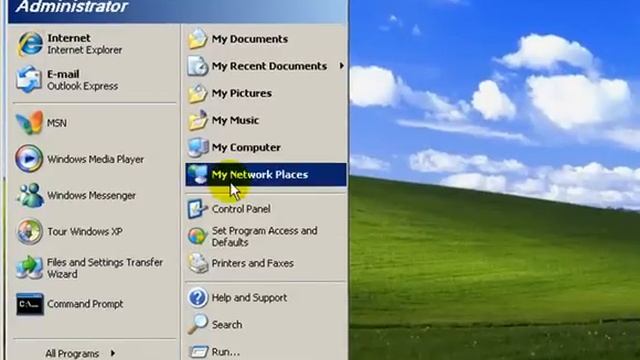This screenshot has width=640, height=360.
Task: Click the "Tour Windows XP" text
Action: [84, 231]
